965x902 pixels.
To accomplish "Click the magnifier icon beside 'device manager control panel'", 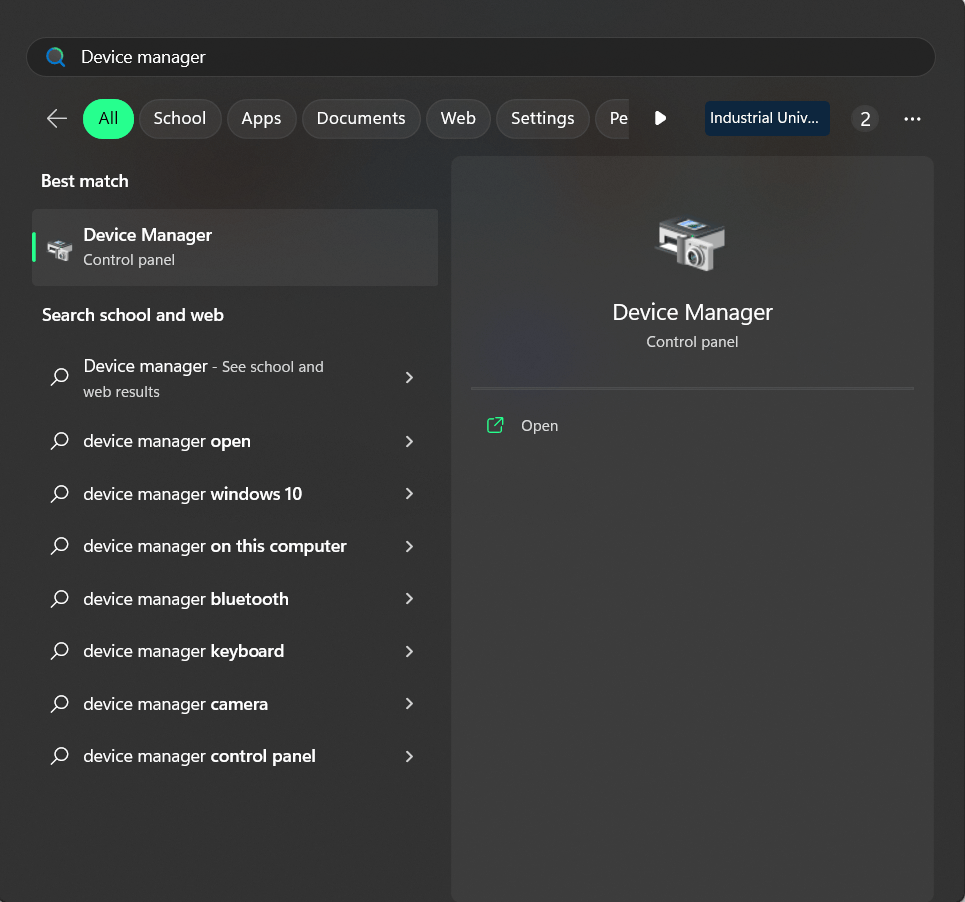I will pos(60,756).
